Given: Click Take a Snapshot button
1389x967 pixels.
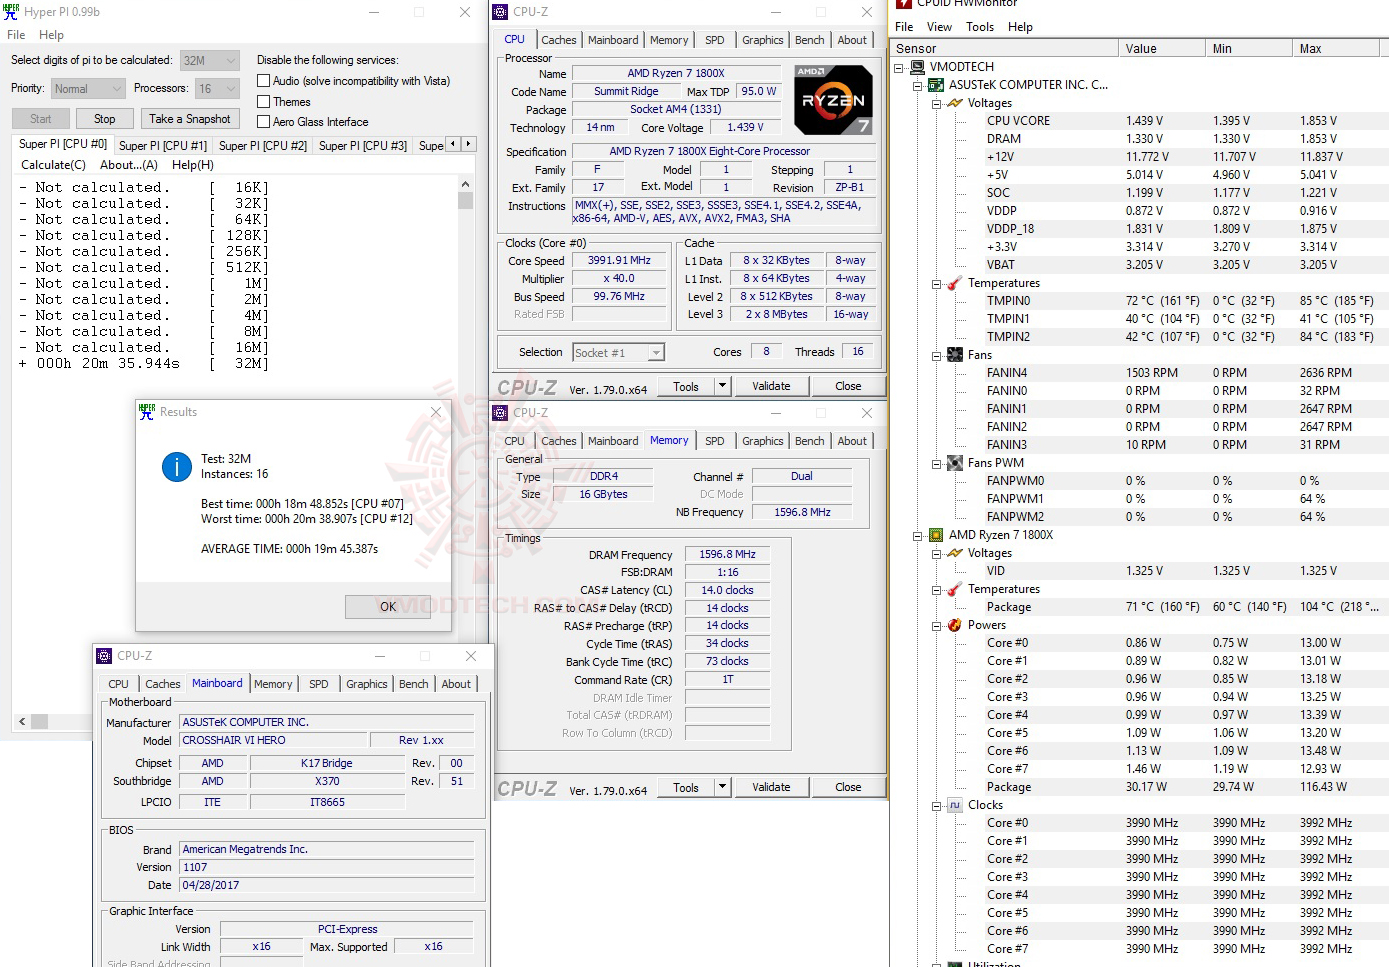Looking at the screenshot, I should [190, 119].
